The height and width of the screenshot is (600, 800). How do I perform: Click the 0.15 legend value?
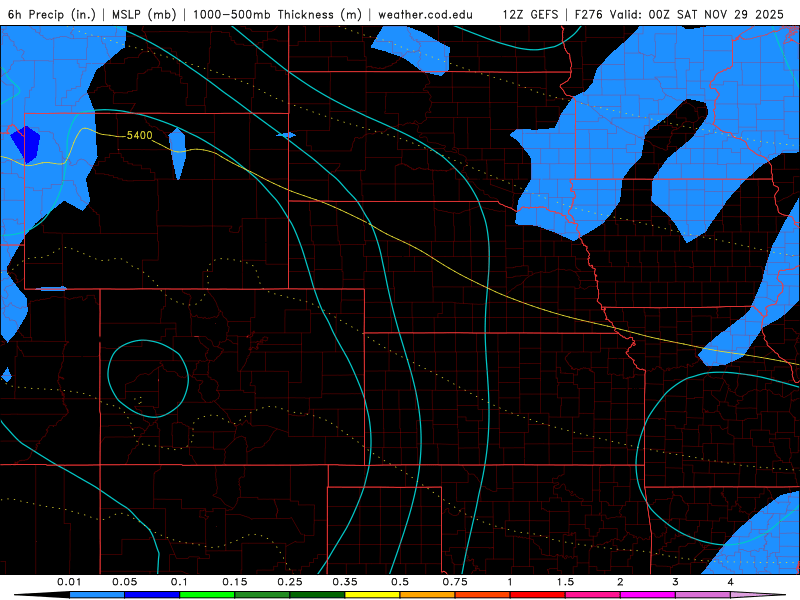(x=235, y=582)
